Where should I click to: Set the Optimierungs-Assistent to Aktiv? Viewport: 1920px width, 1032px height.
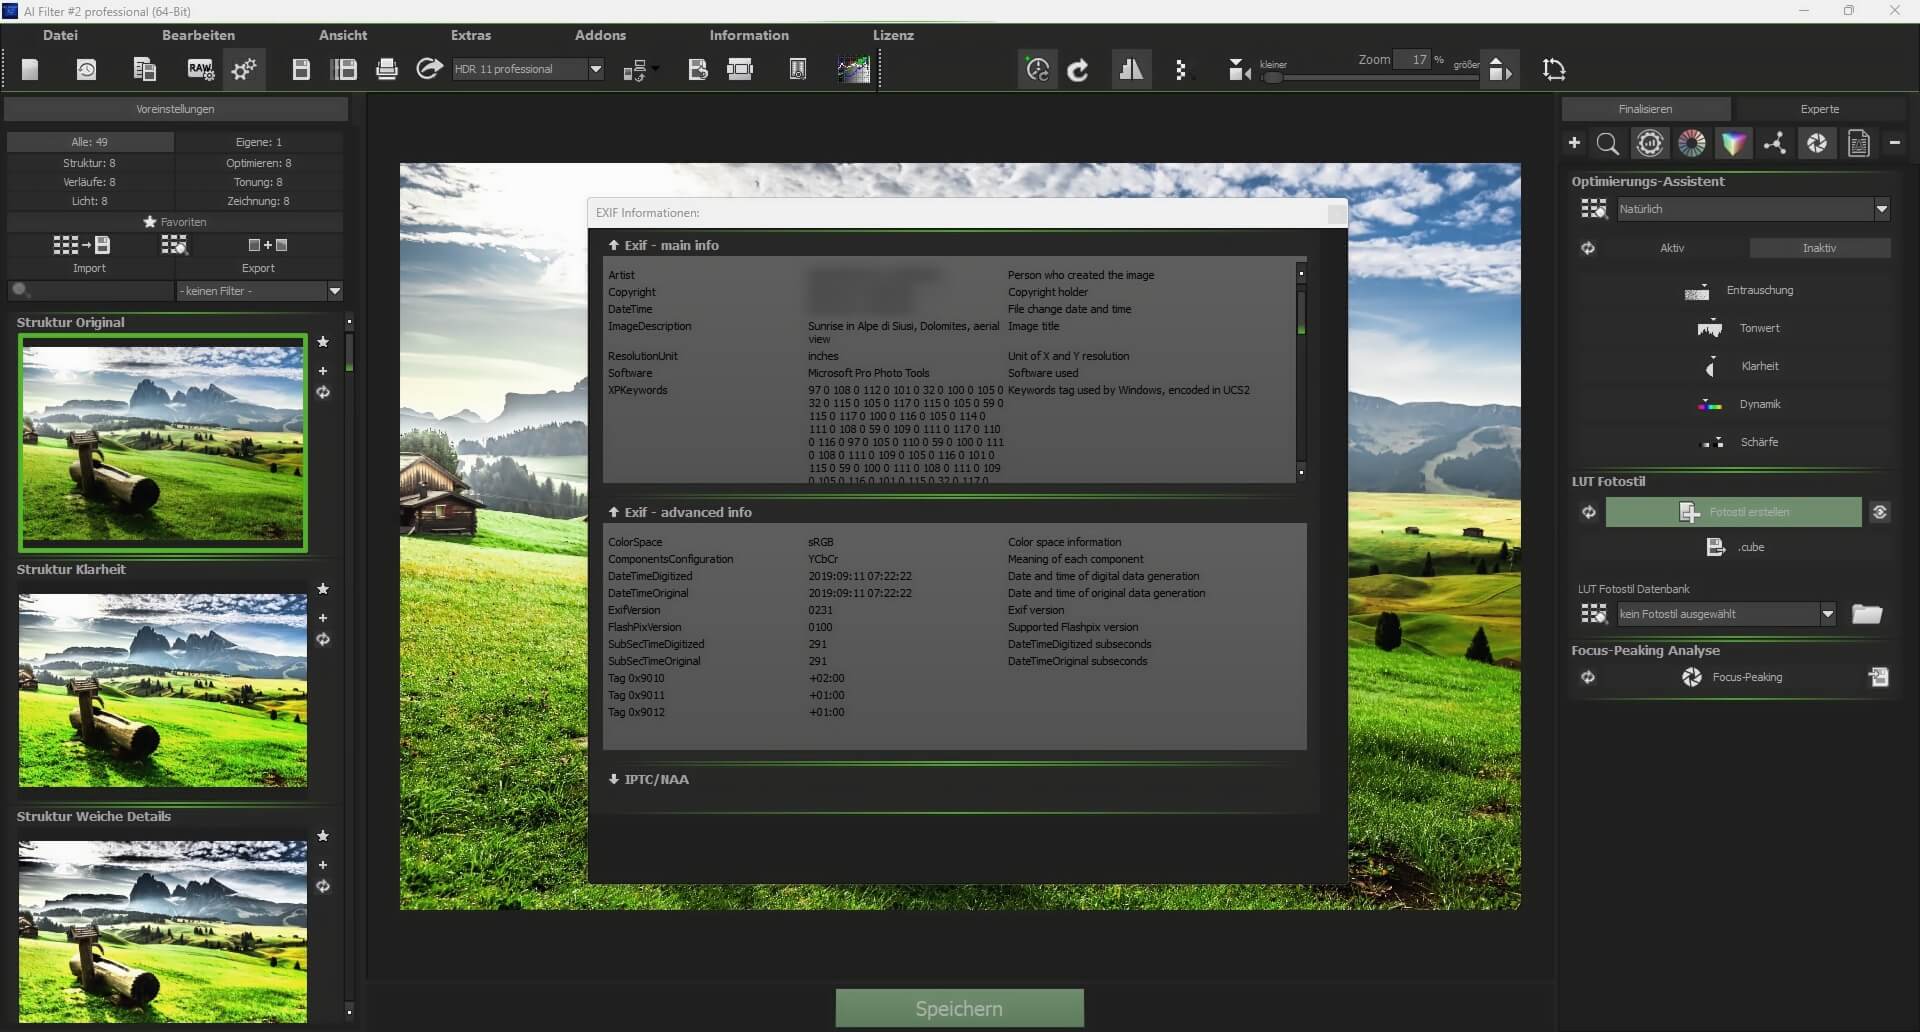[1673, 247]
